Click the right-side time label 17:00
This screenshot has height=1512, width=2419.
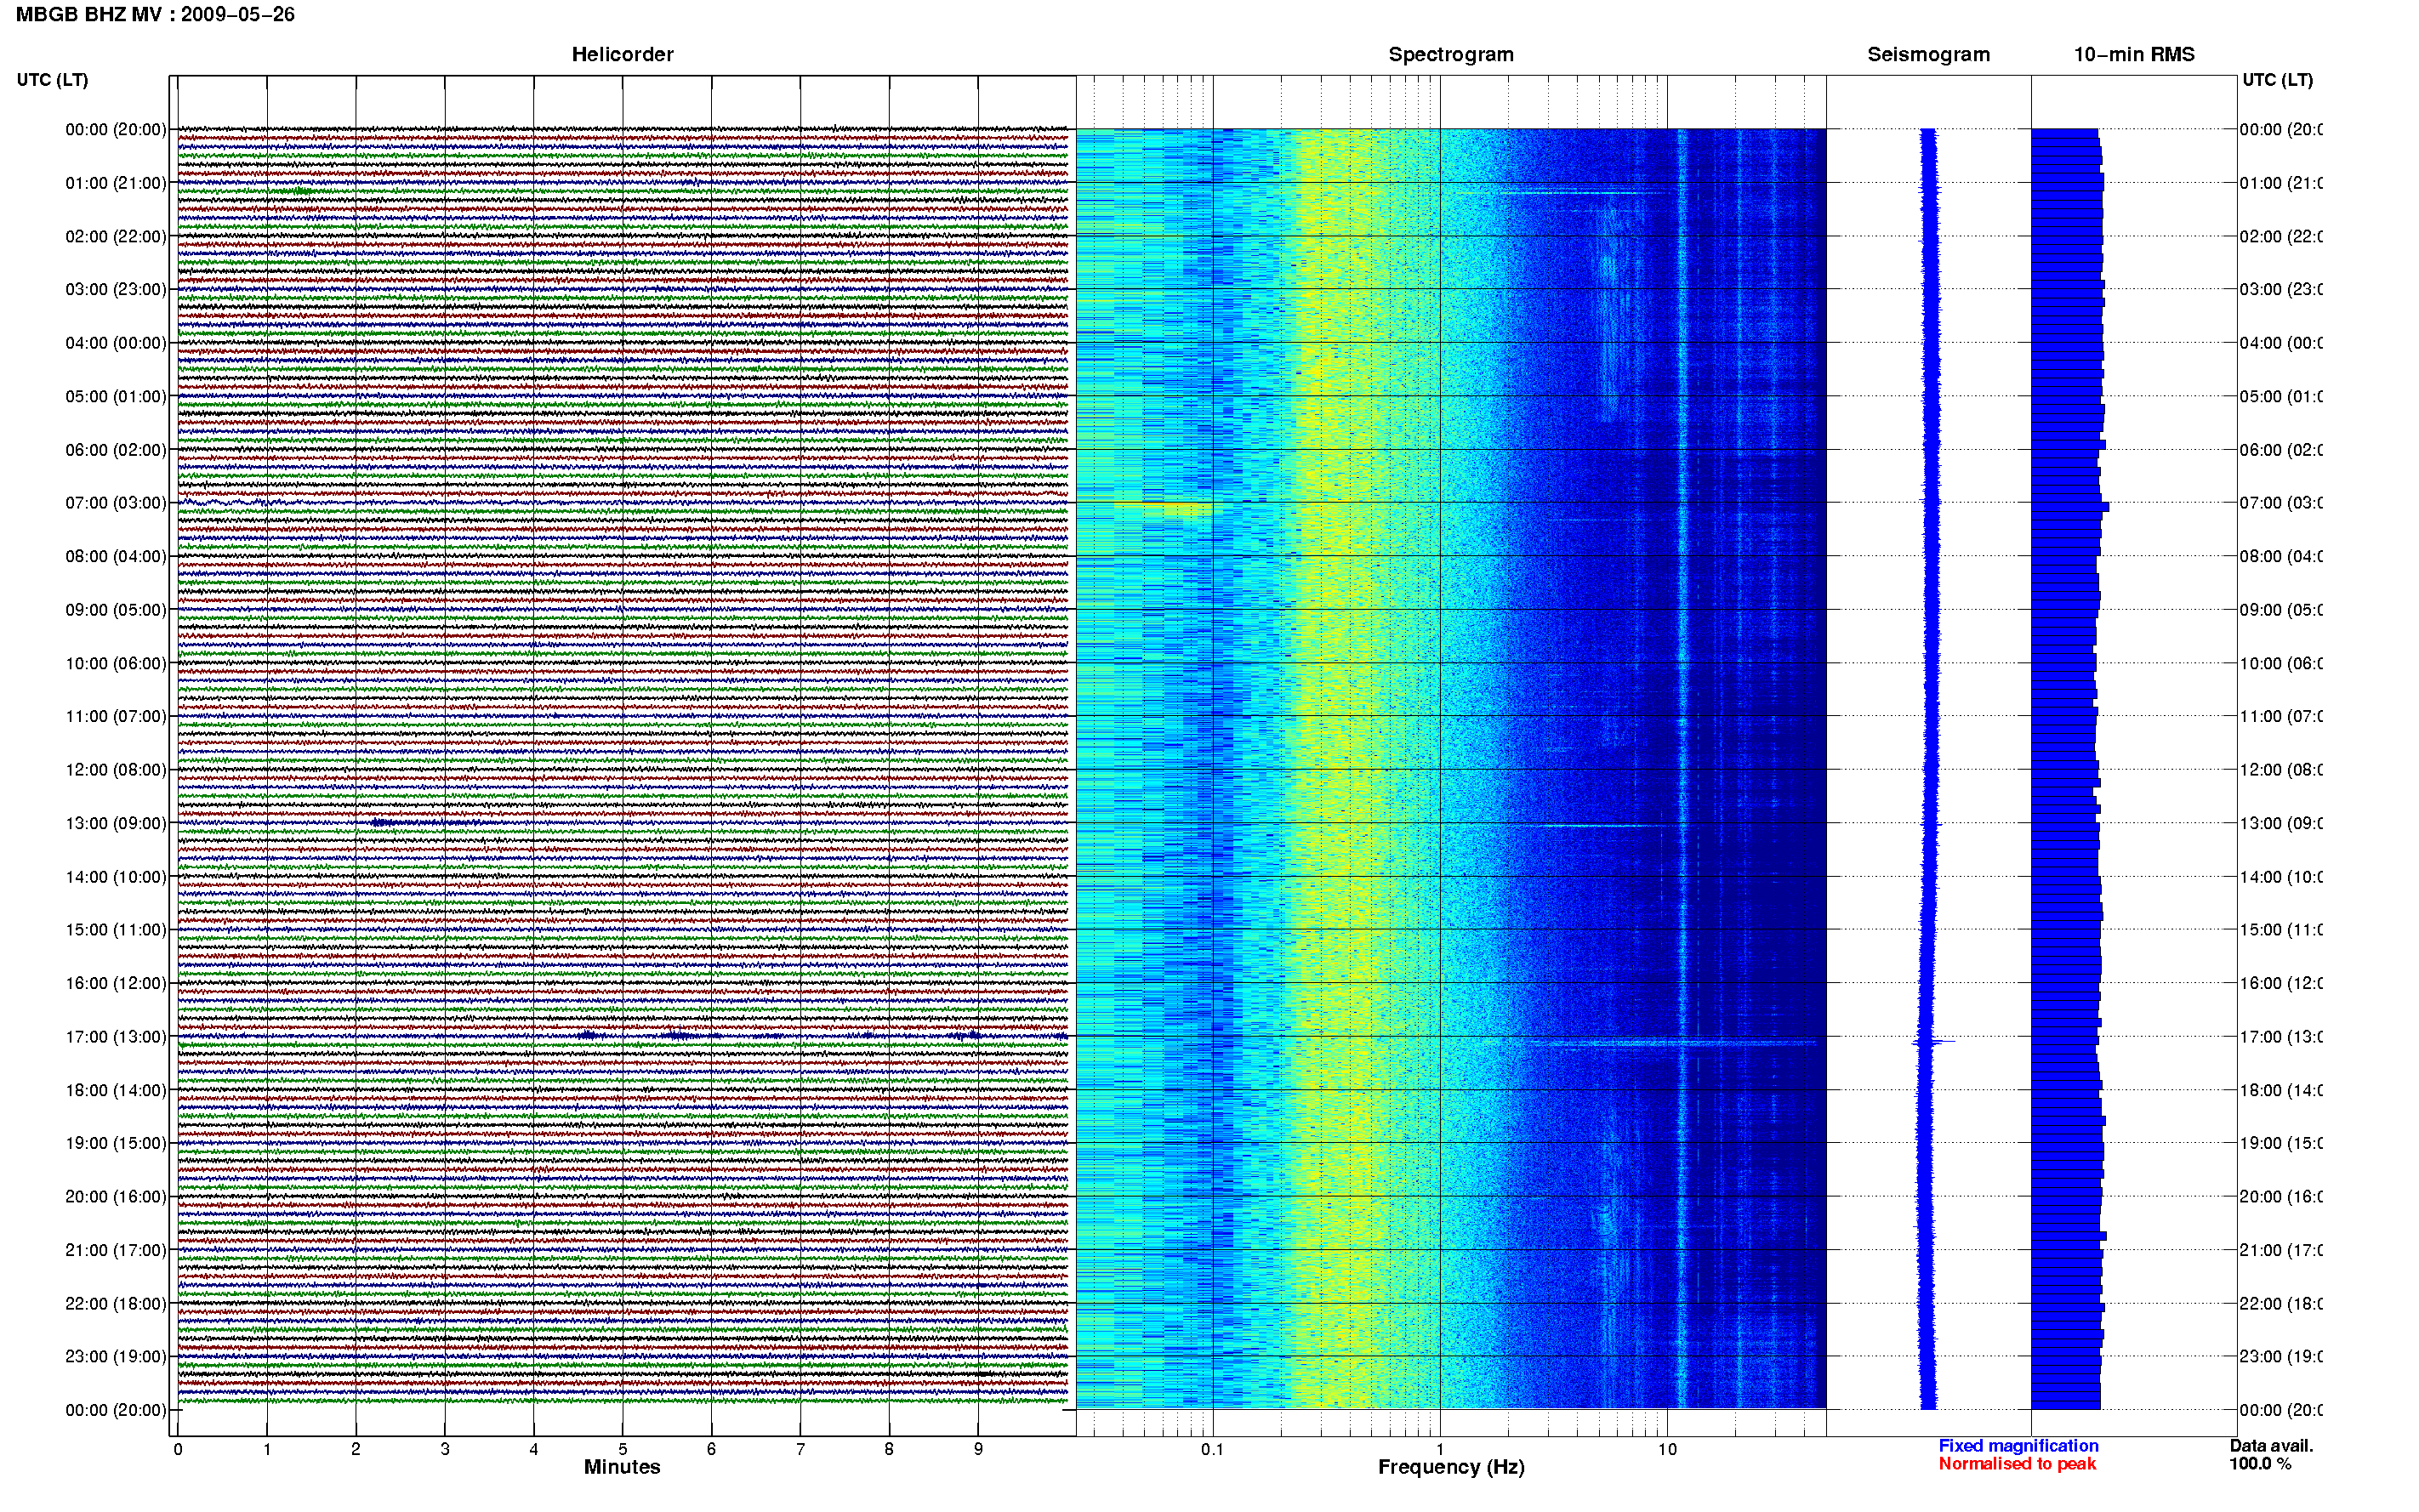2280,1037
